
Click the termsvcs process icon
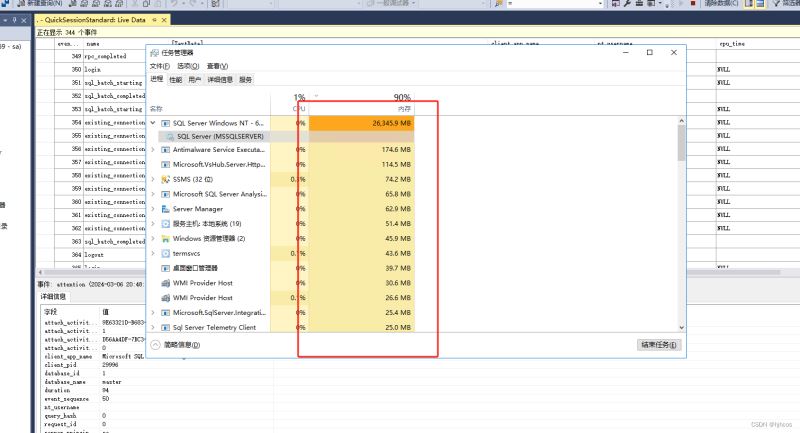[165, 253]
